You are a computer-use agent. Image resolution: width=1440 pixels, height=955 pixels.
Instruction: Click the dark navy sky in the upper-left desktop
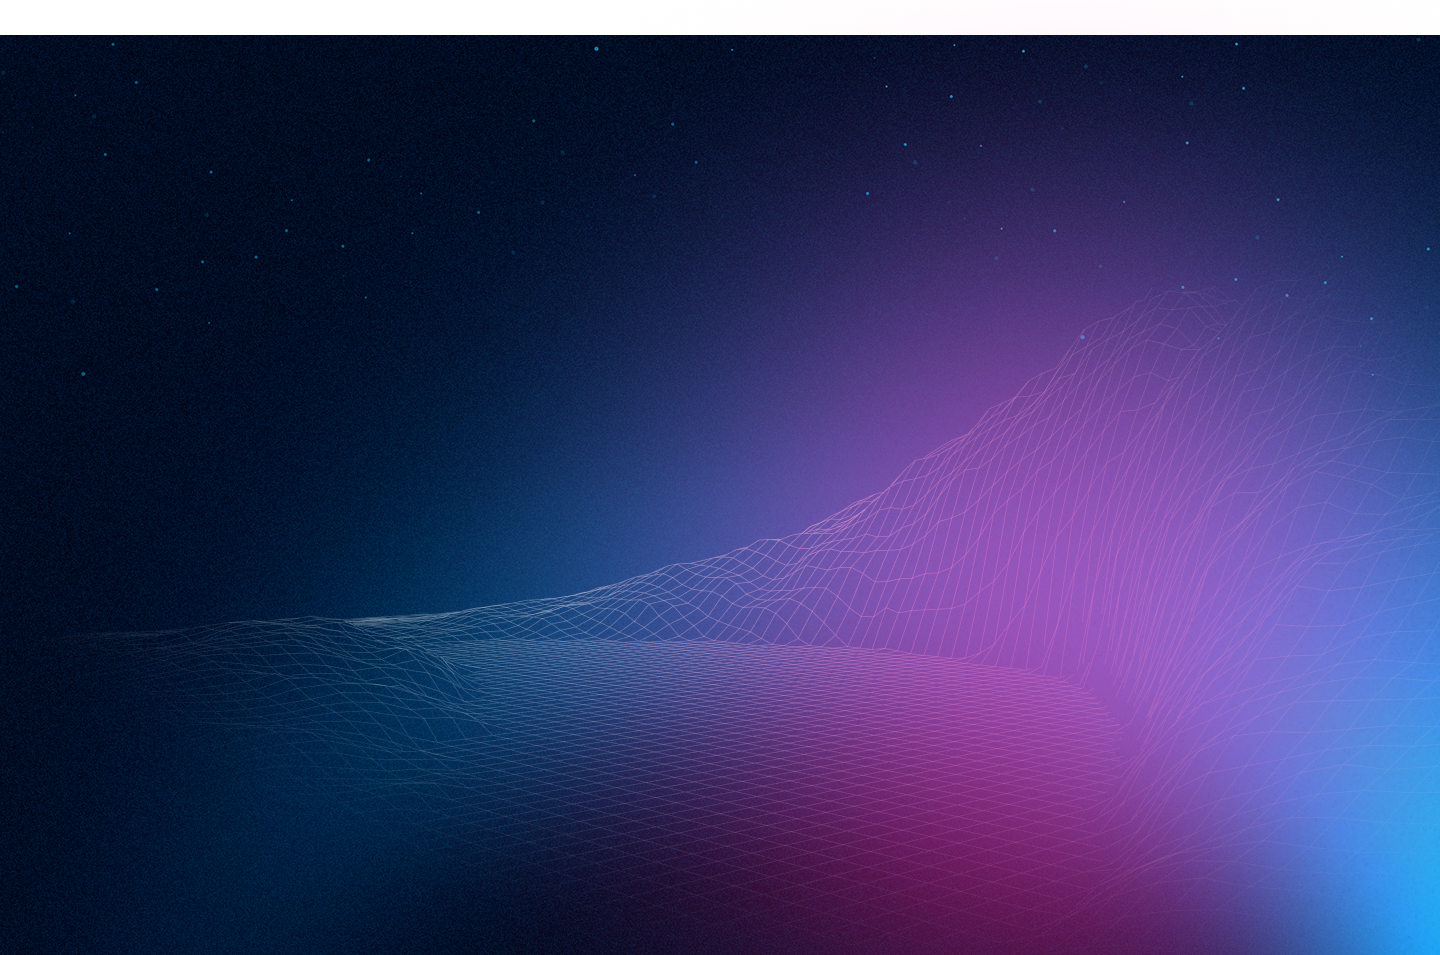(200, 150)
